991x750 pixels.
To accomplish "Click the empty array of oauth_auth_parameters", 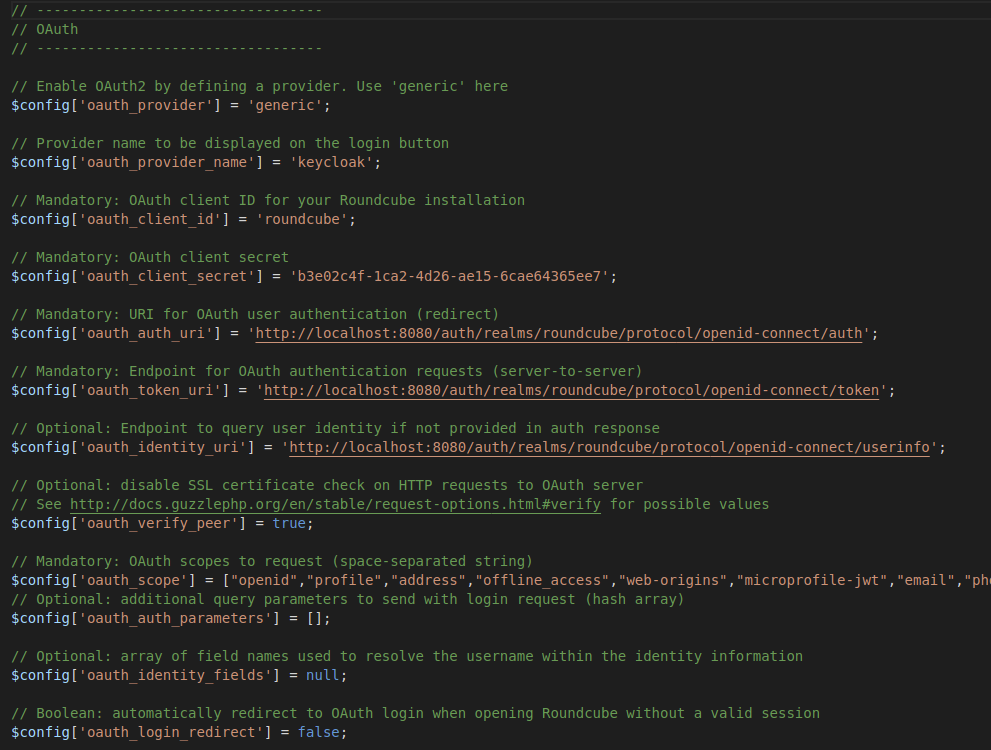I will point(317,618).
